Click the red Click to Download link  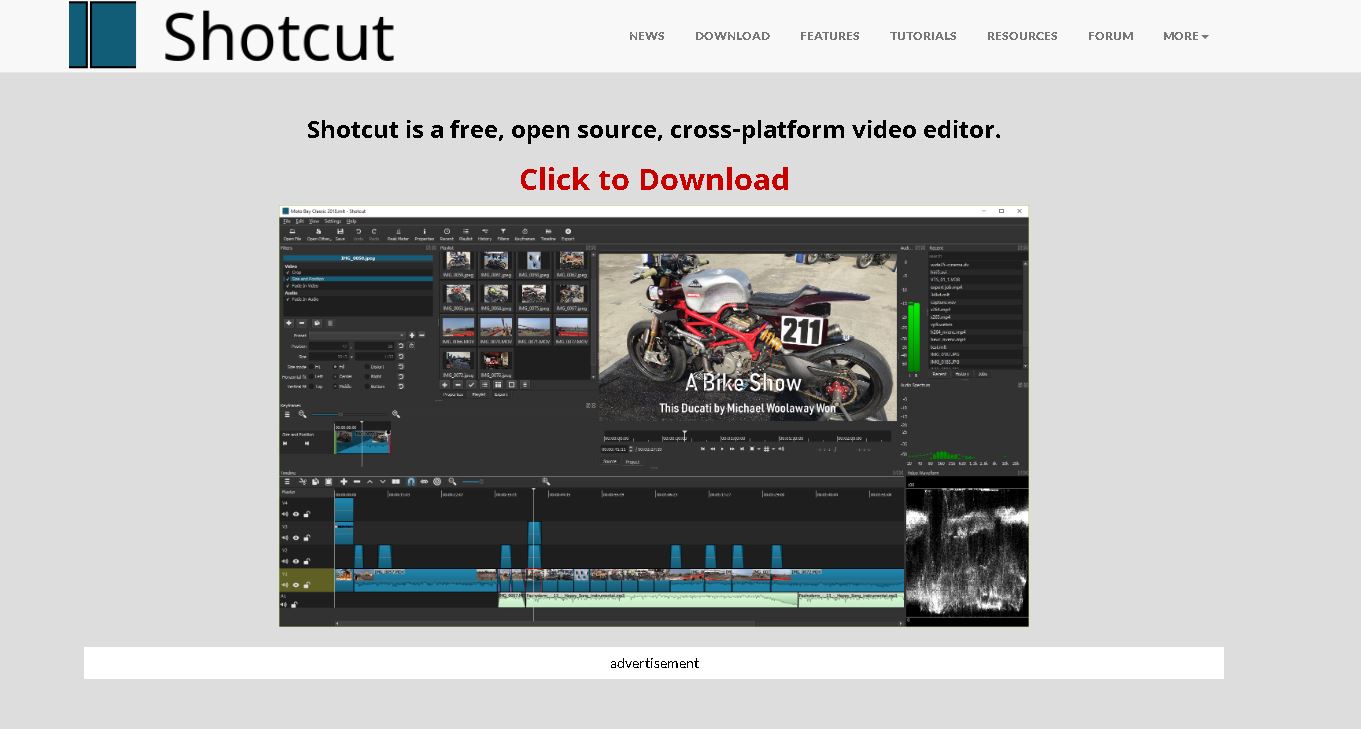654,179
